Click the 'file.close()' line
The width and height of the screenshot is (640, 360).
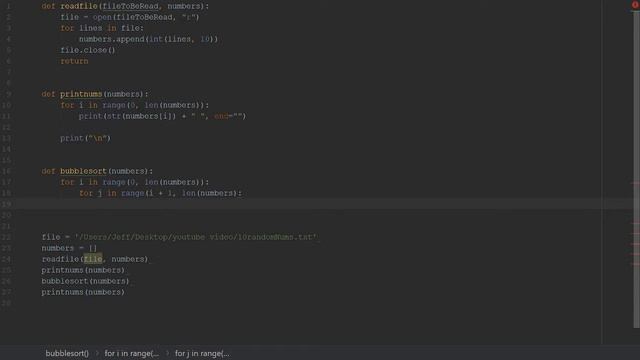coord(88,50)
